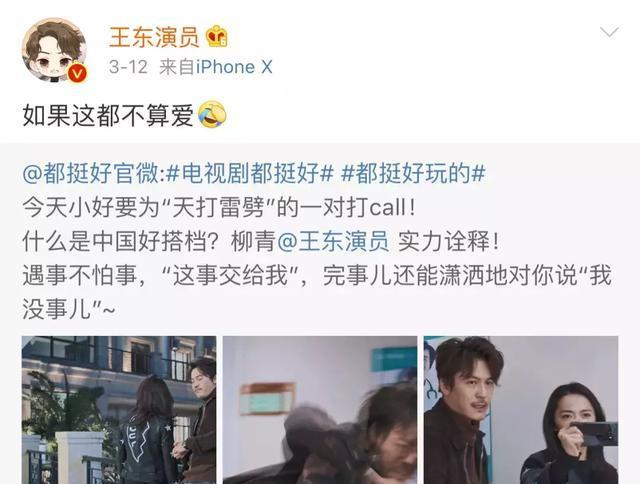This screenshot has width=640, height=484.
Task: Tap the iPhone X source link
Action: 234,67
